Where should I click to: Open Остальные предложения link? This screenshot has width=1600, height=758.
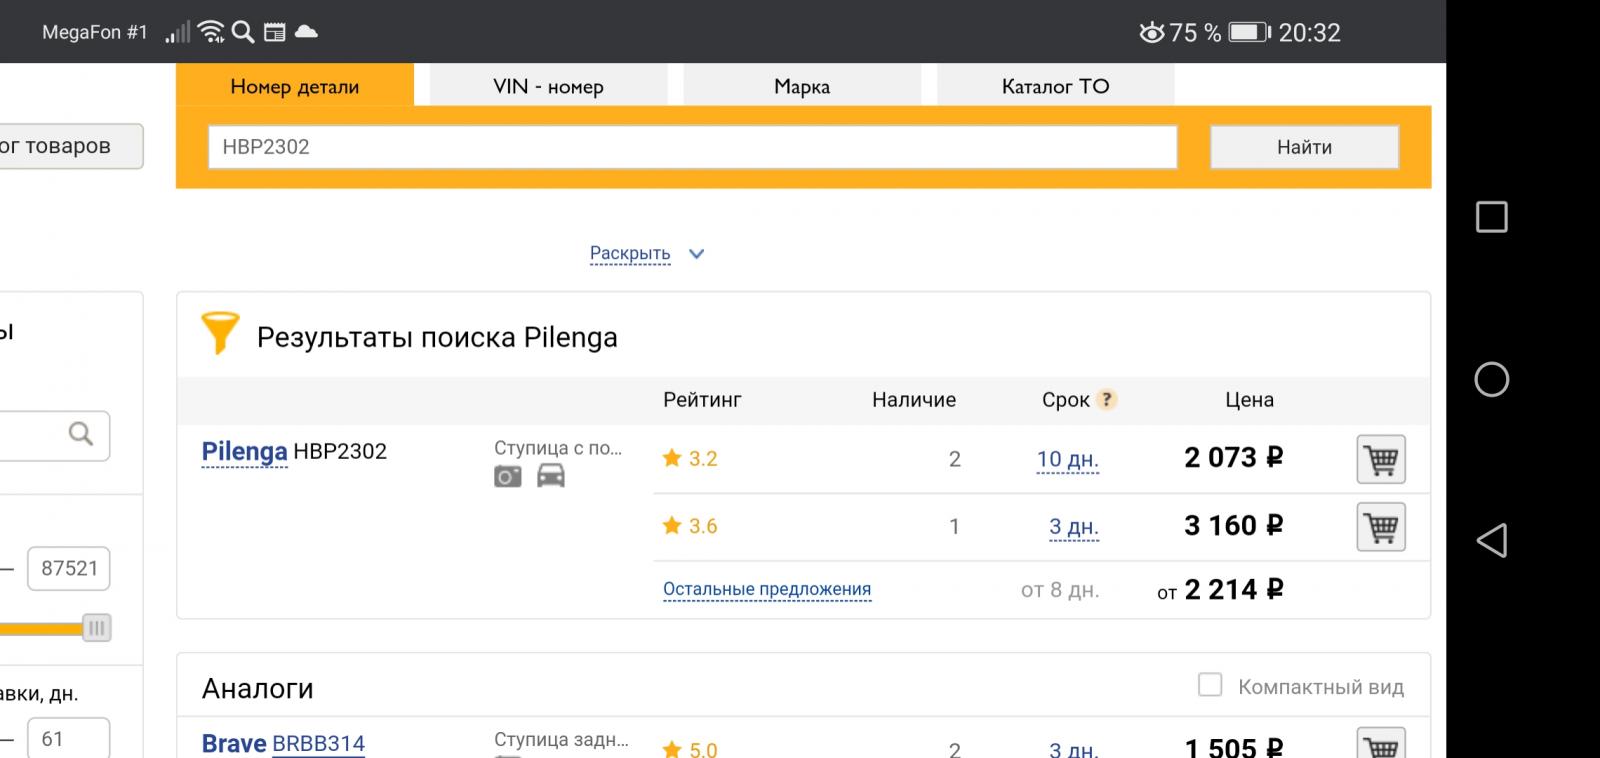tap(767, 589)
